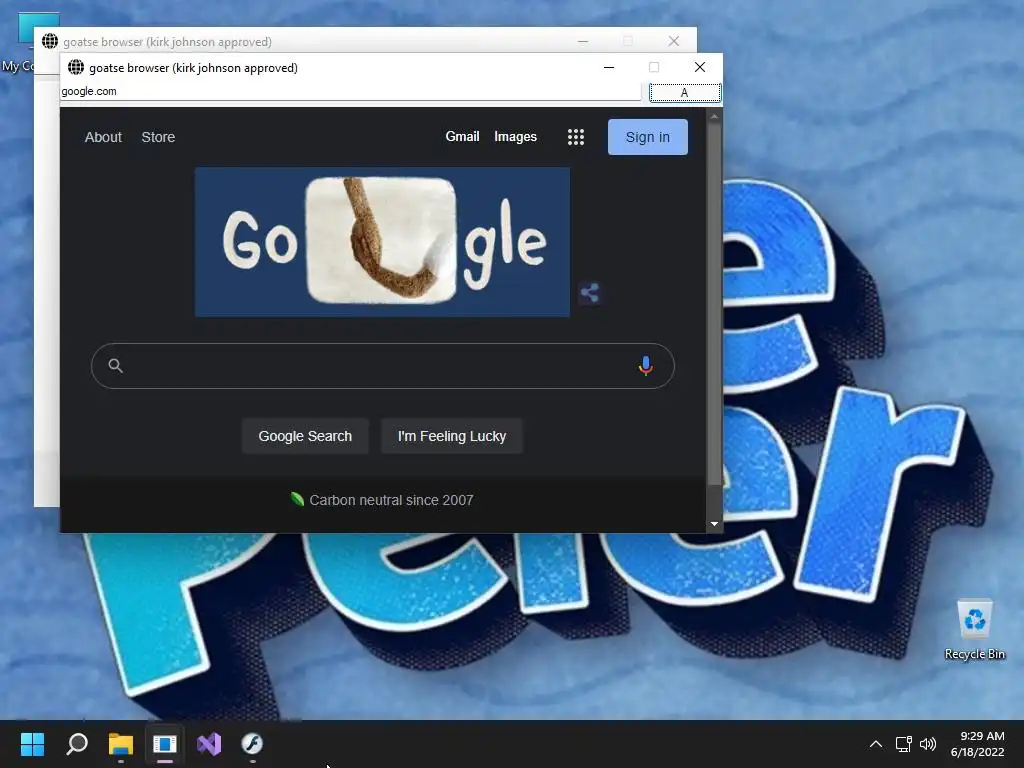Image resolution: width=1024 pixels, height=768 pixels.
Task: Click the Carbon neutral since 2007 link
Action: pyautogui.click(x=391, y=500)
